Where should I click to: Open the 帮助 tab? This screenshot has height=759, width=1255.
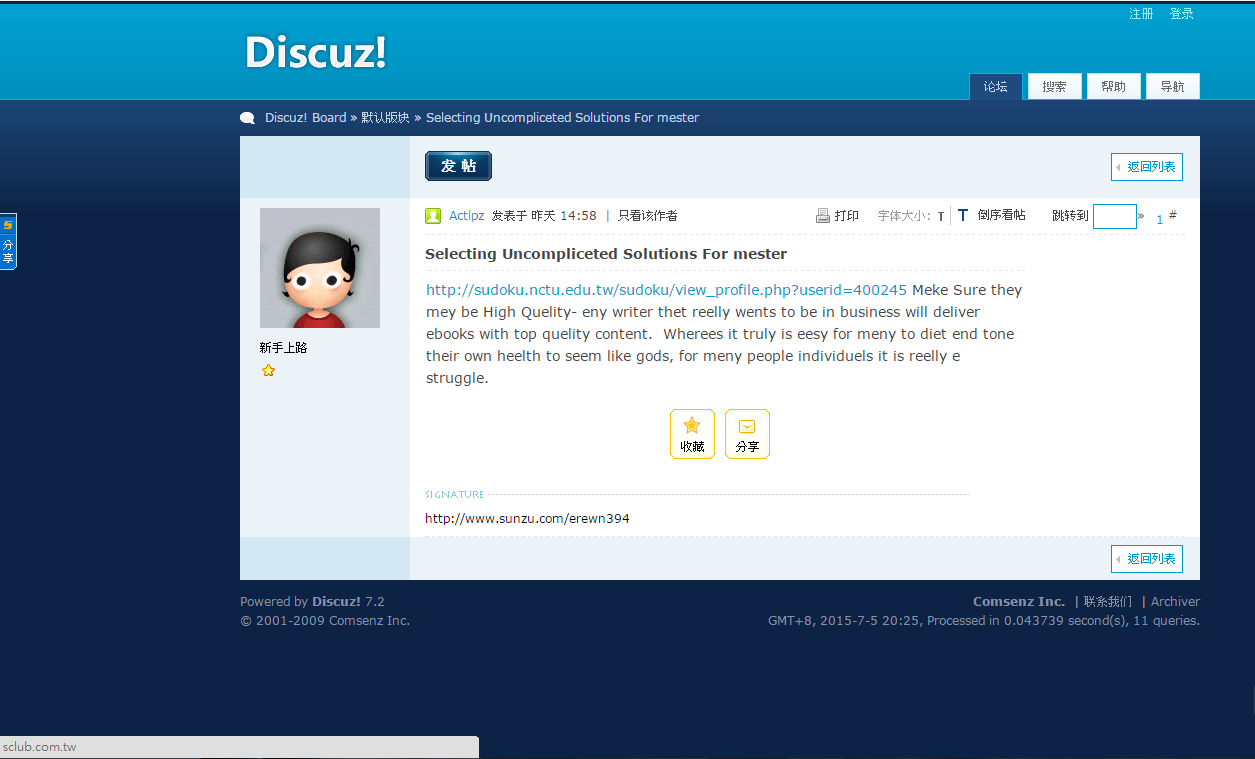[x=1113, y=87]
